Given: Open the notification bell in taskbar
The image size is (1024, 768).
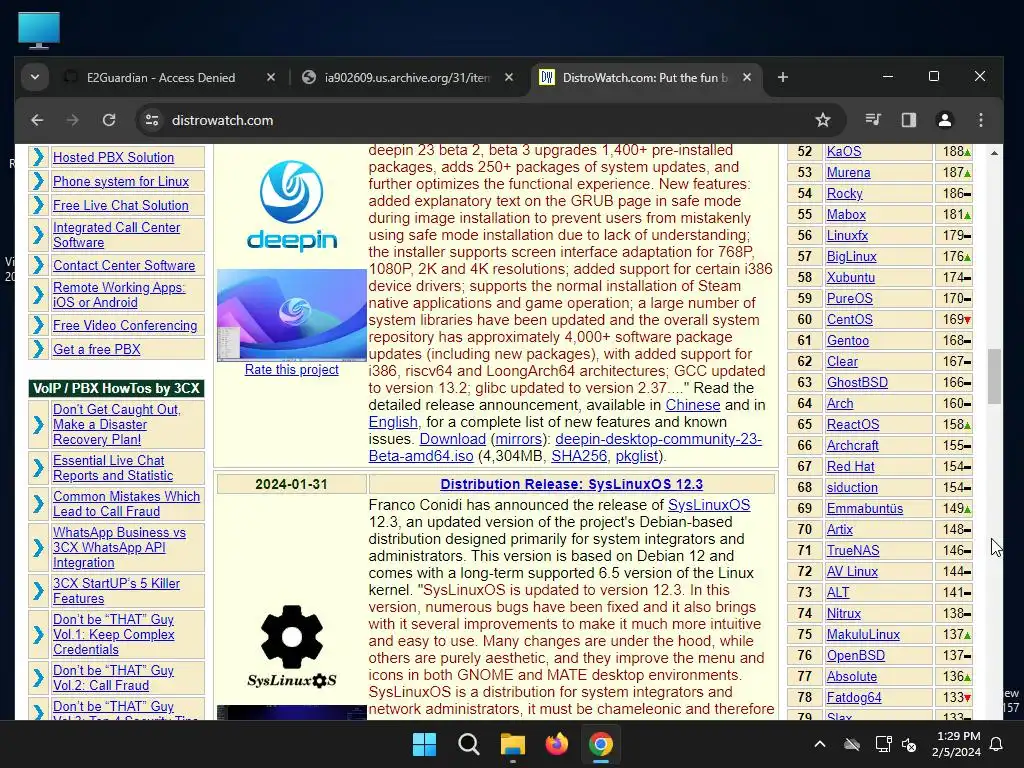Looking at the screenshot, I should point(997,744).
